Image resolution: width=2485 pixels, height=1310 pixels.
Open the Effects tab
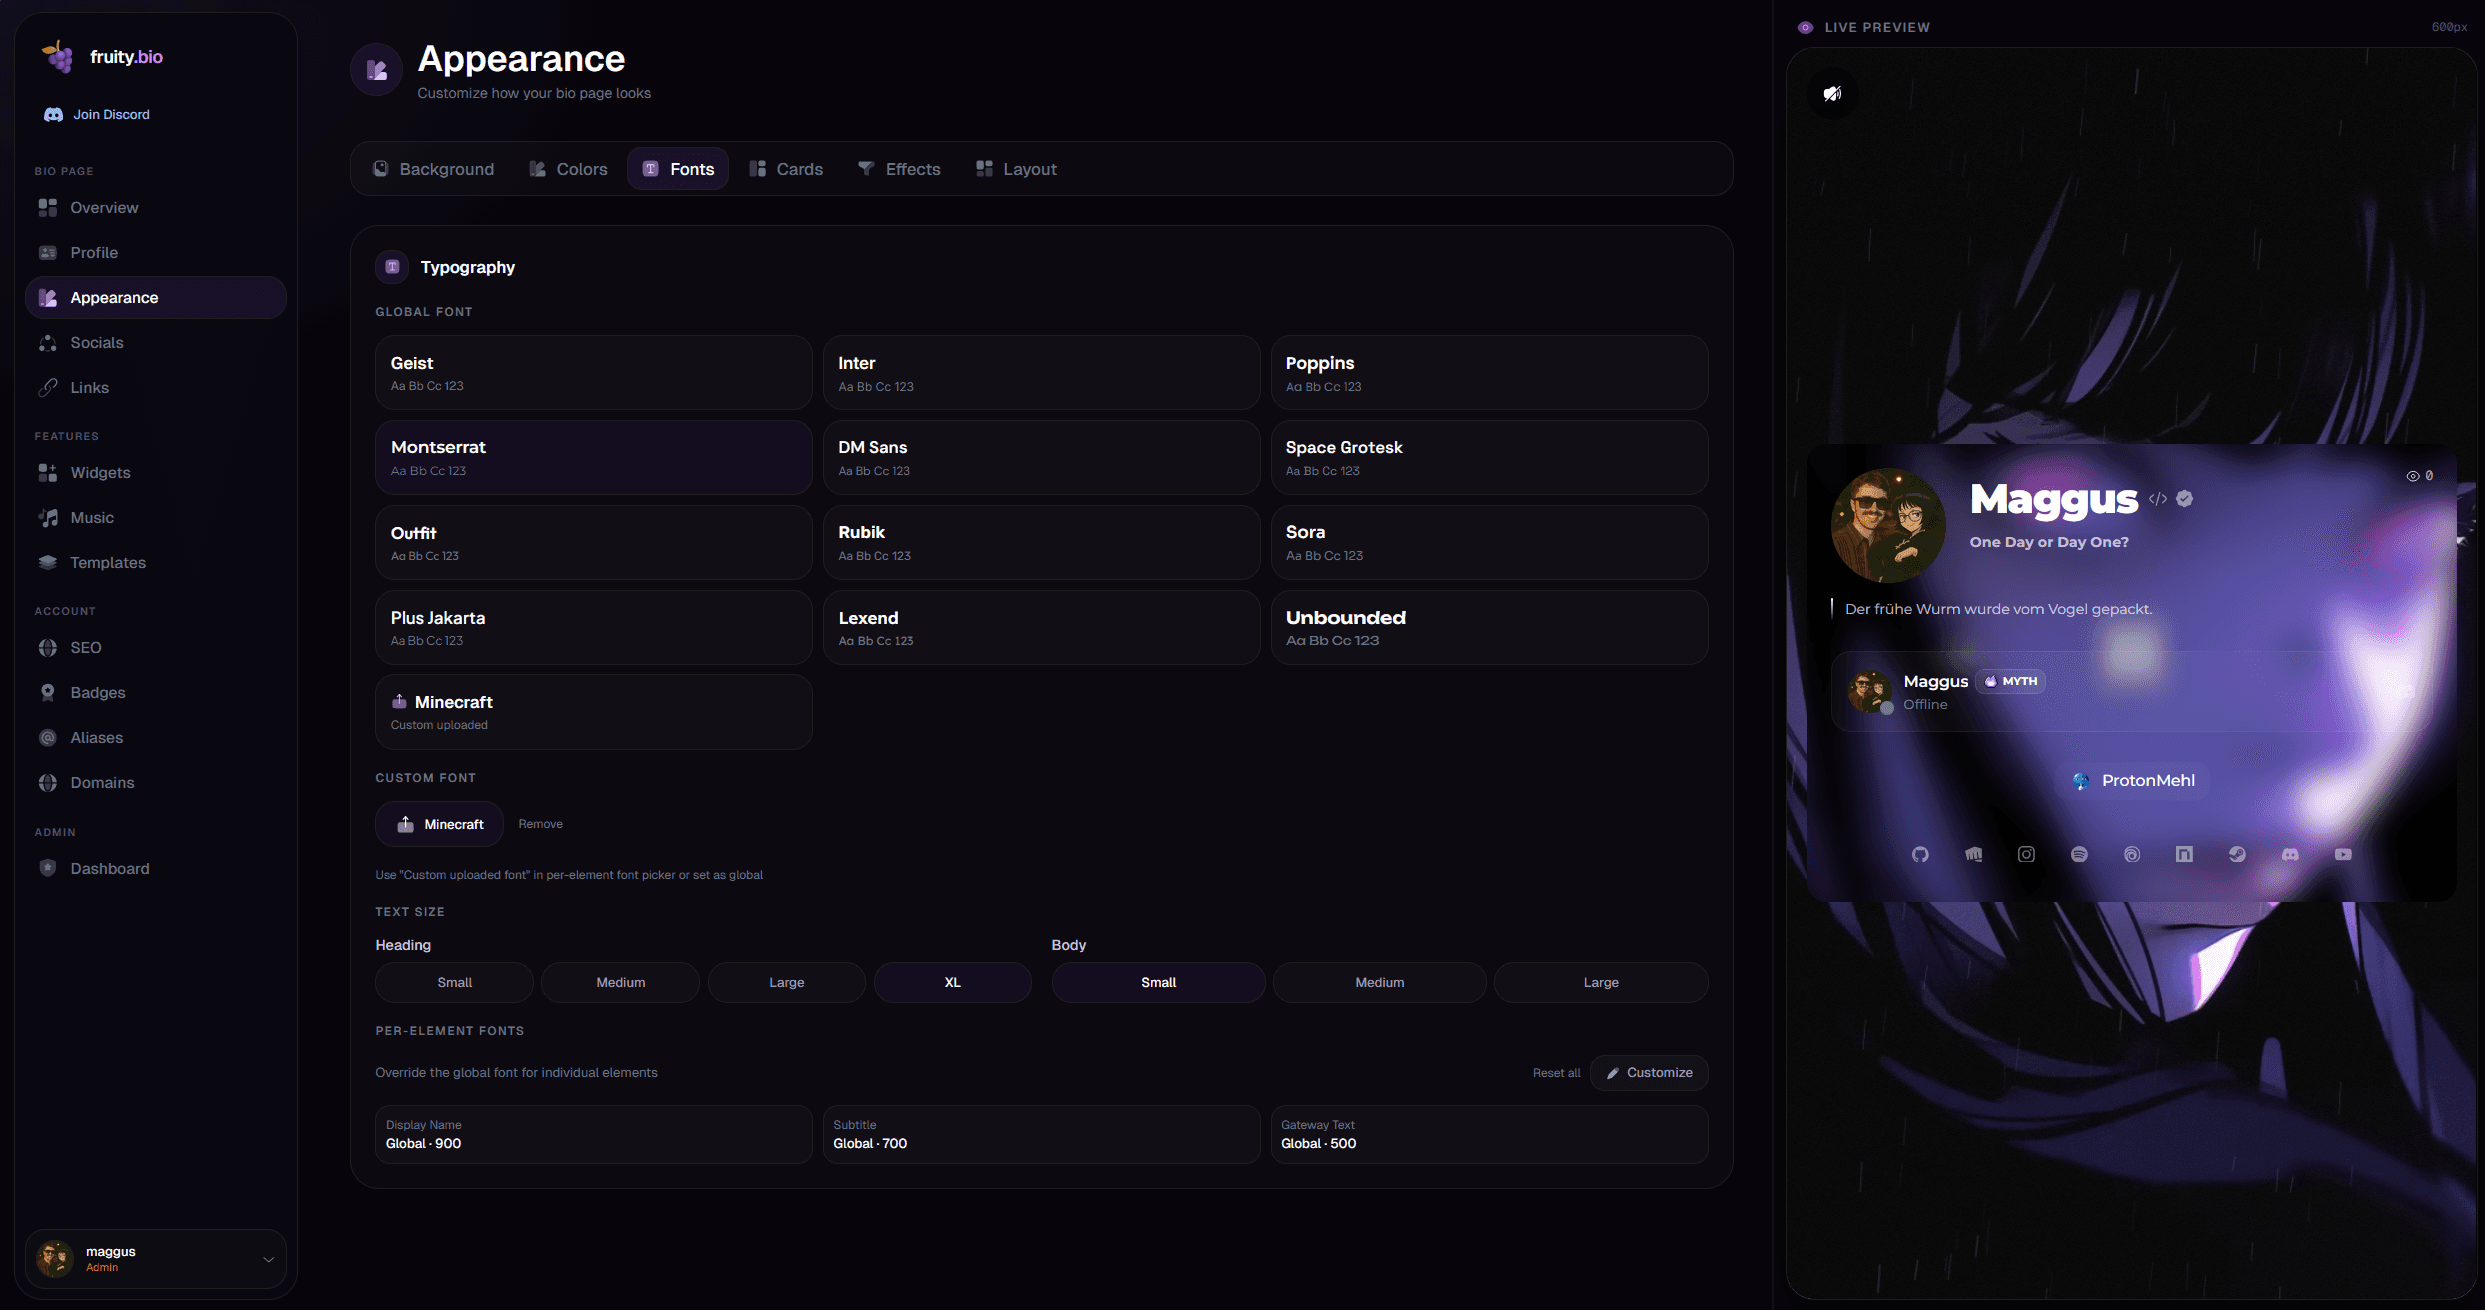point(899,169)
